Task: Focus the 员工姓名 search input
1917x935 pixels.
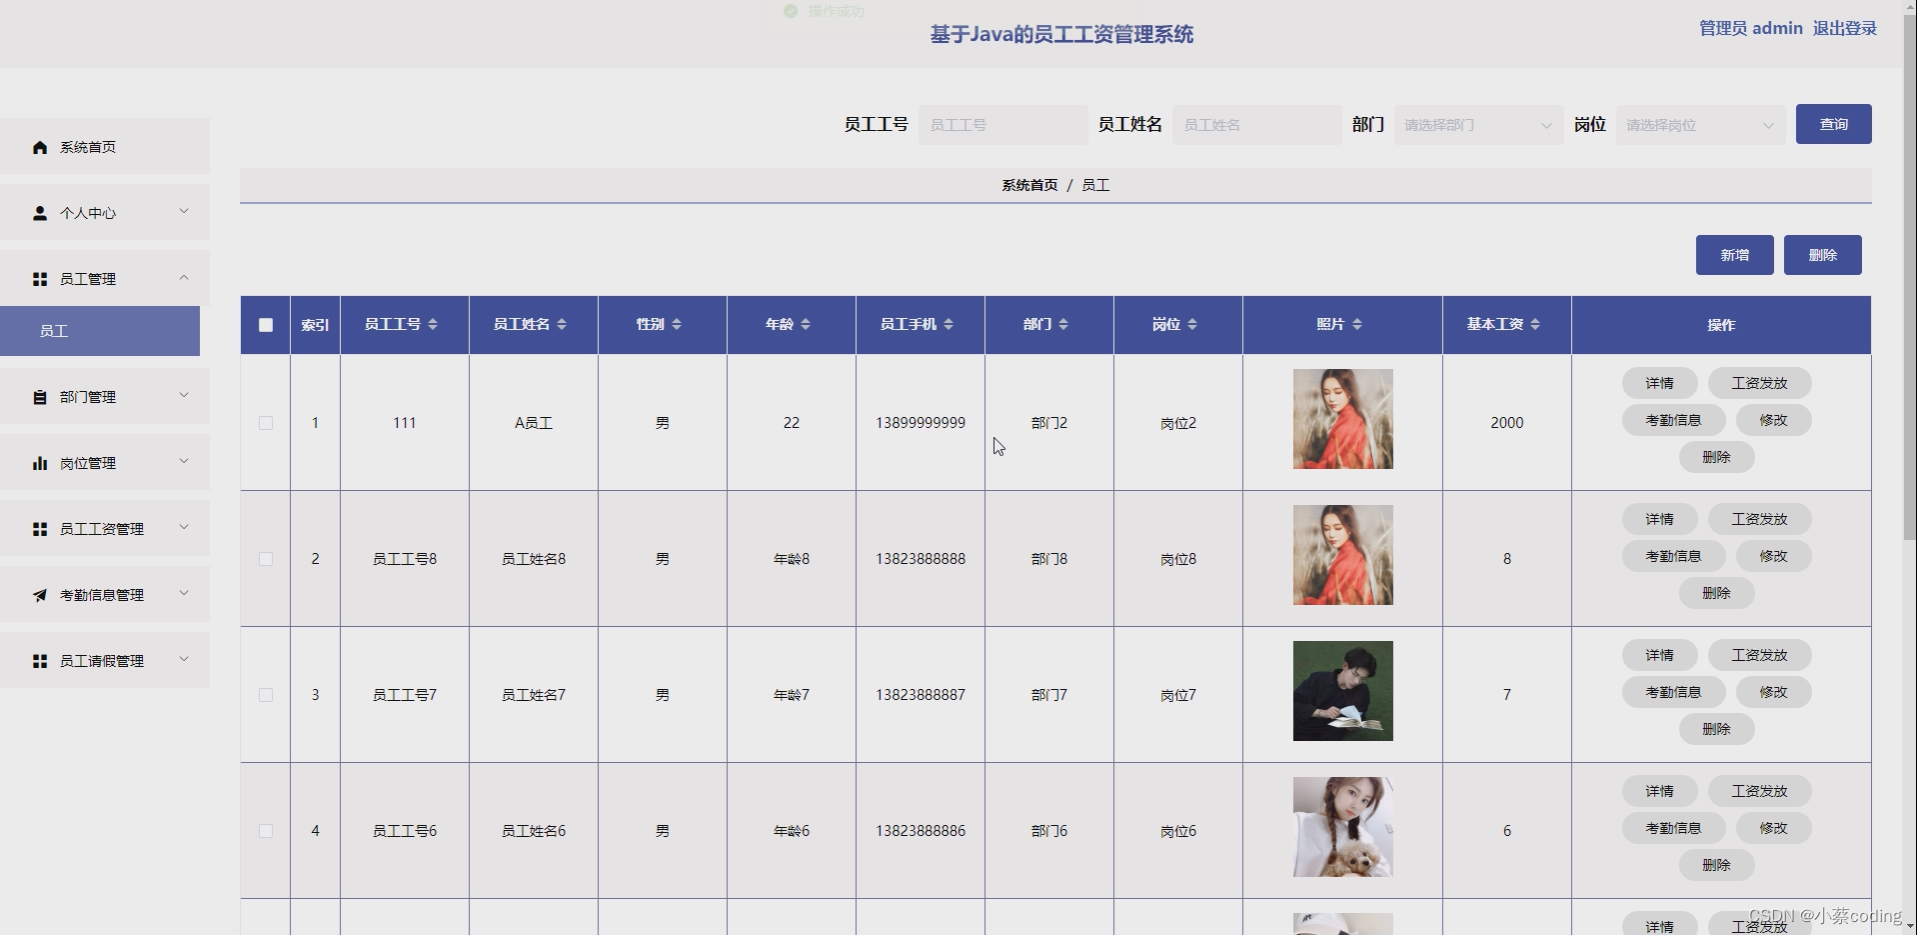Action: coord(1257,125)
